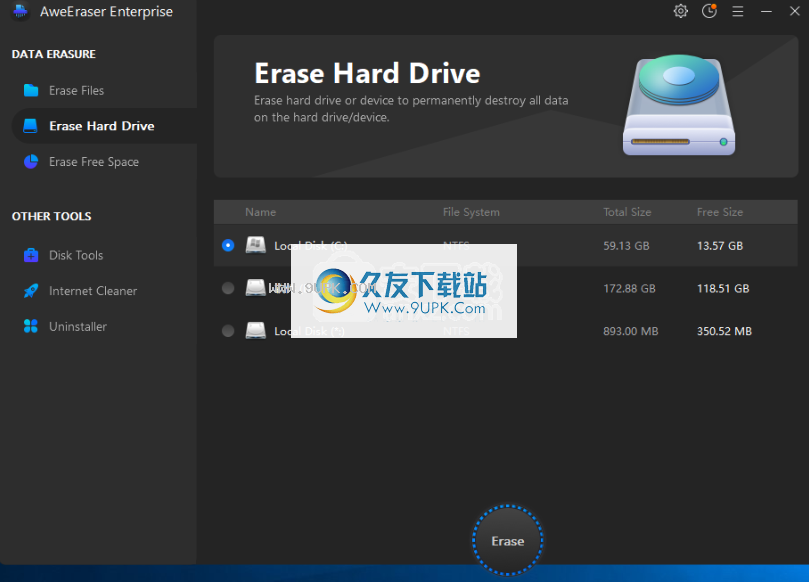
Task: Click the Local Disk (C:) drive icon
Action: click(x=255, y=245)
